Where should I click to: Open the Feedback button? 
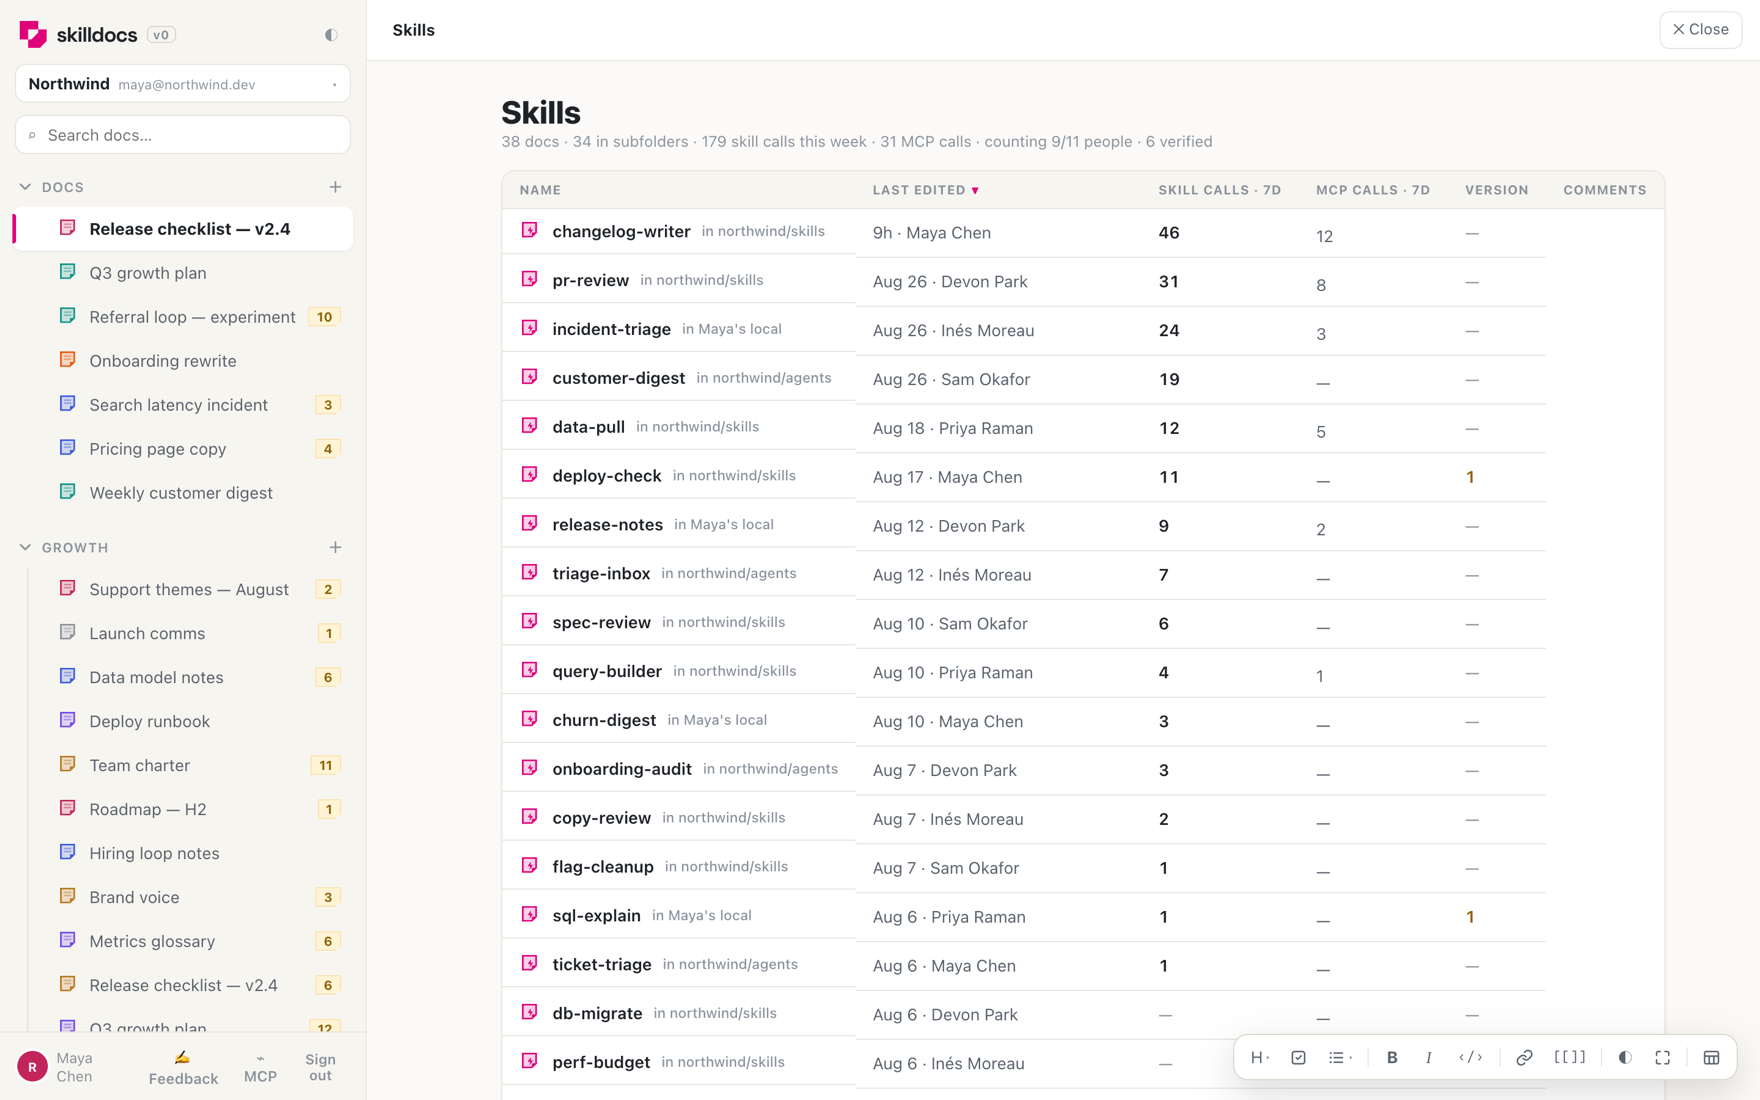click(x=183, y=1068)
